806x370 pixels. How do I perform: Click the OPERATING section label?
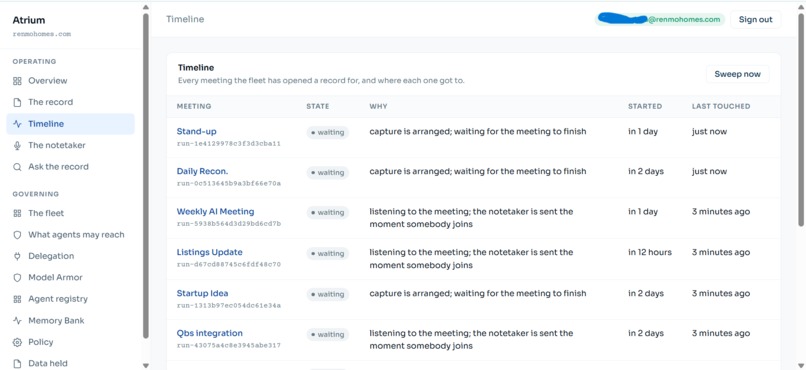coord(34,62)
